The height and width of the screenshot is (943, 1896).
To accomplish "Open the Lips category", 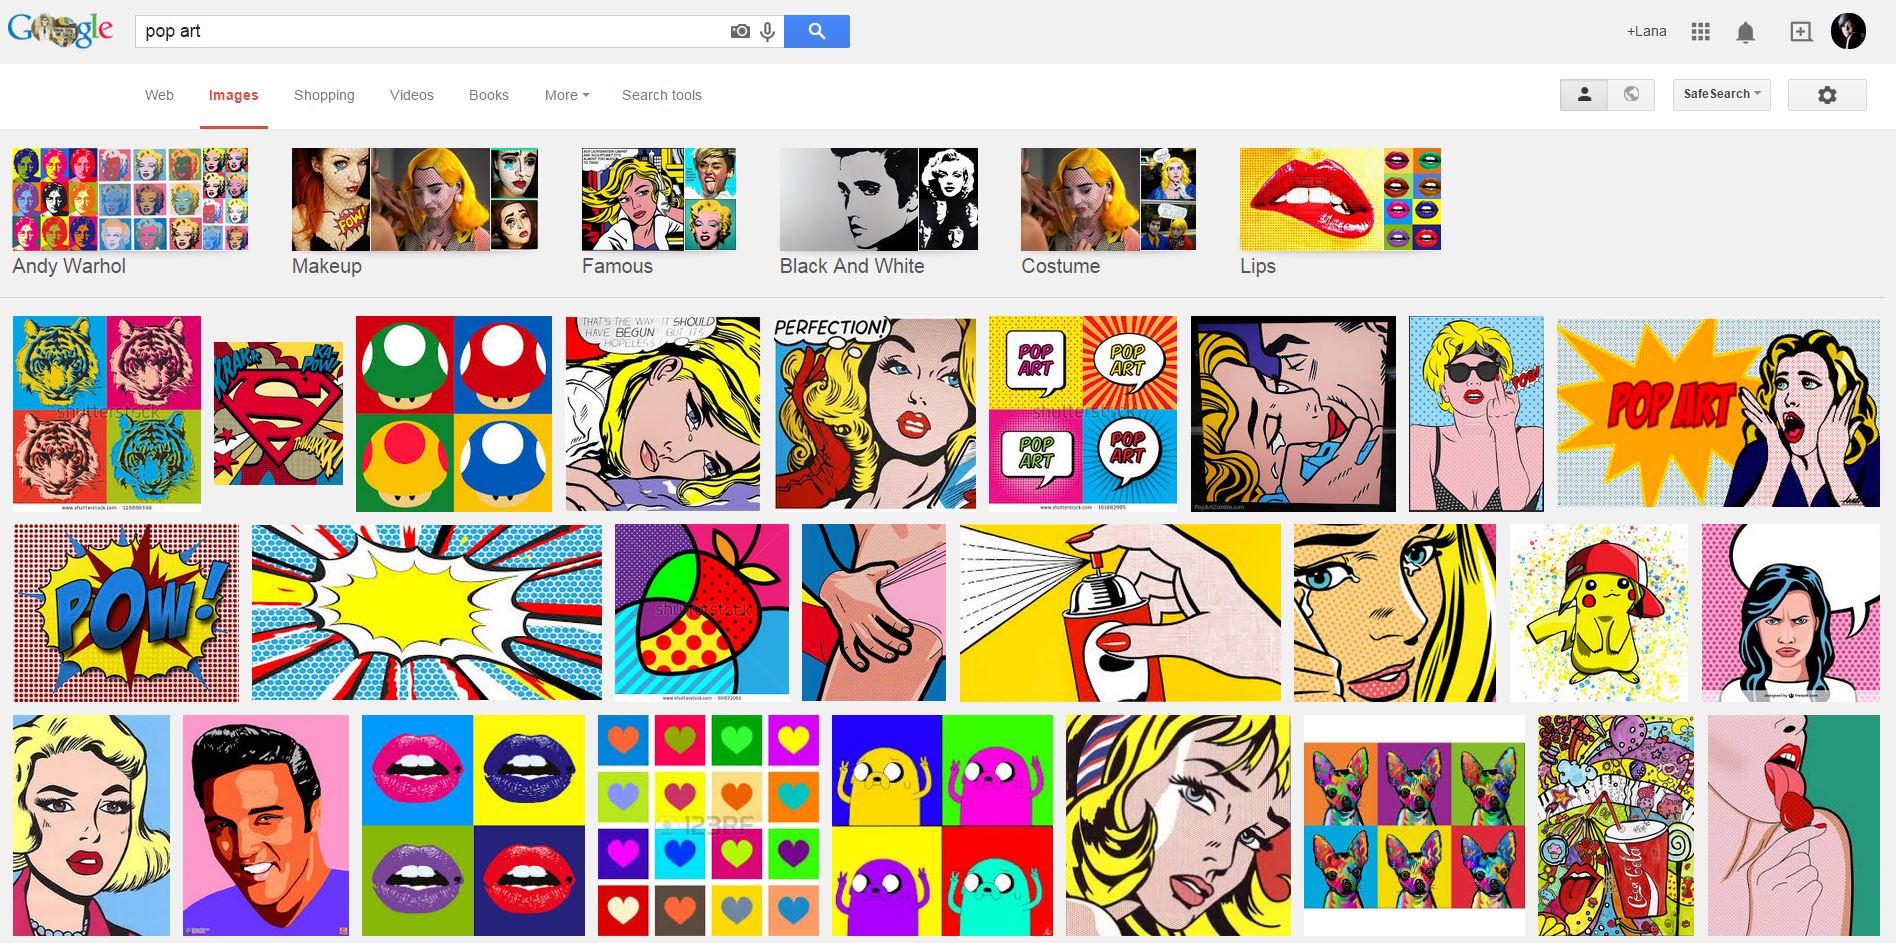I will 1340,213.
